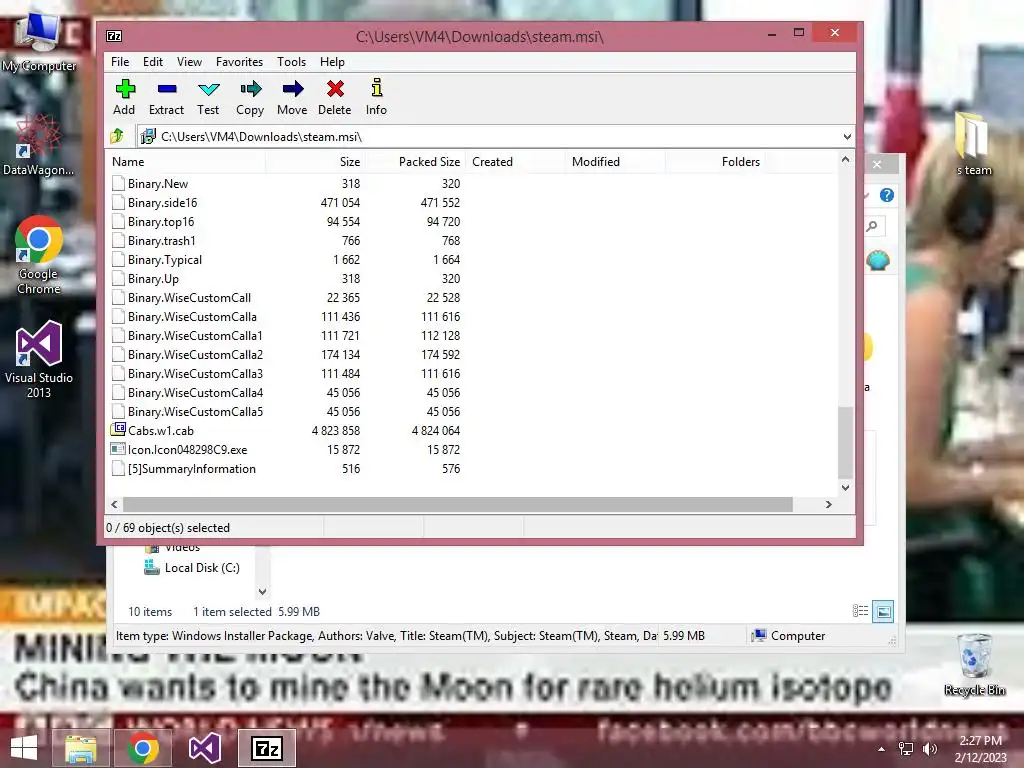Viewport: 1024px width, 768px height.
Task: Select the Cabs.w1.cab archive file
Action: coord(161,430)
